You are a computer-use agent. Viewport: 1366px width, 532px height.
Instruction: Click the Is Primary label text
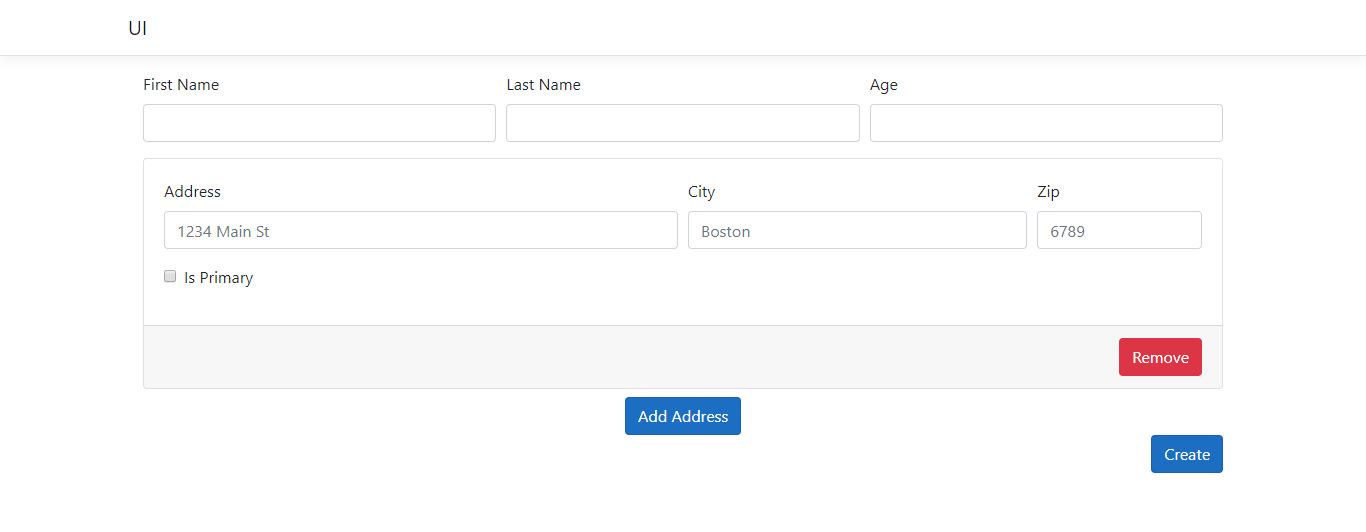218,278
